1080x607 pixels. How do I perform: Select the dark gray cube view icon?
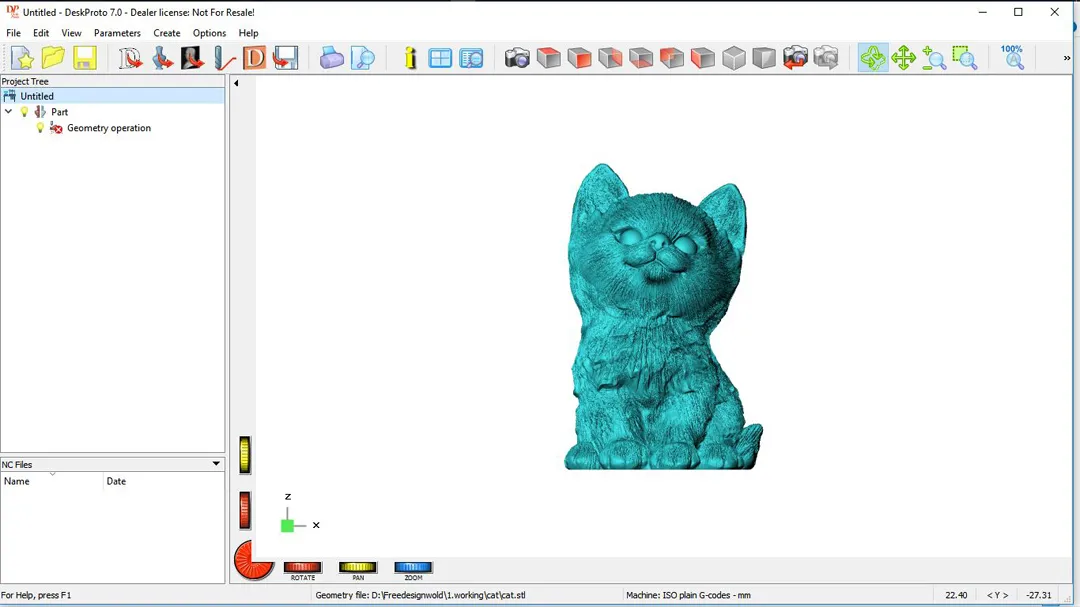click(x=764, y=58)
